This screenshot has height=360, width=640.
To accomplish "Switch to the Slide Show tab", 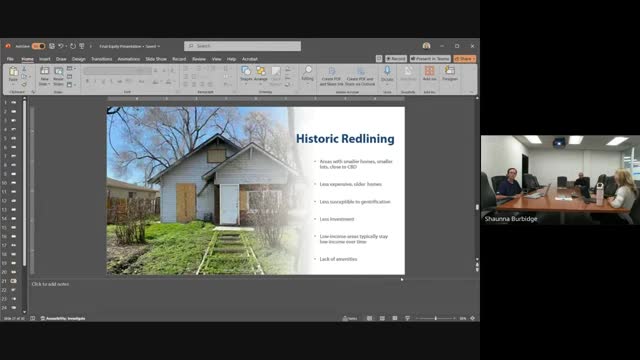I will tap(156, 59).
